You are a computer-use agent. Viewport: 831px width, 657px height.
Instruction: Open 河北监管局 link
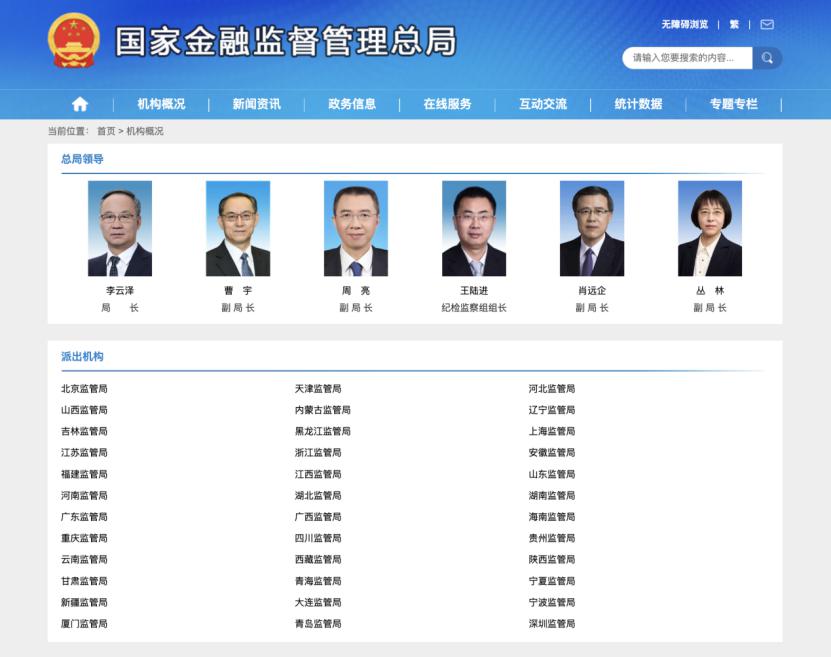click(552, 388)
